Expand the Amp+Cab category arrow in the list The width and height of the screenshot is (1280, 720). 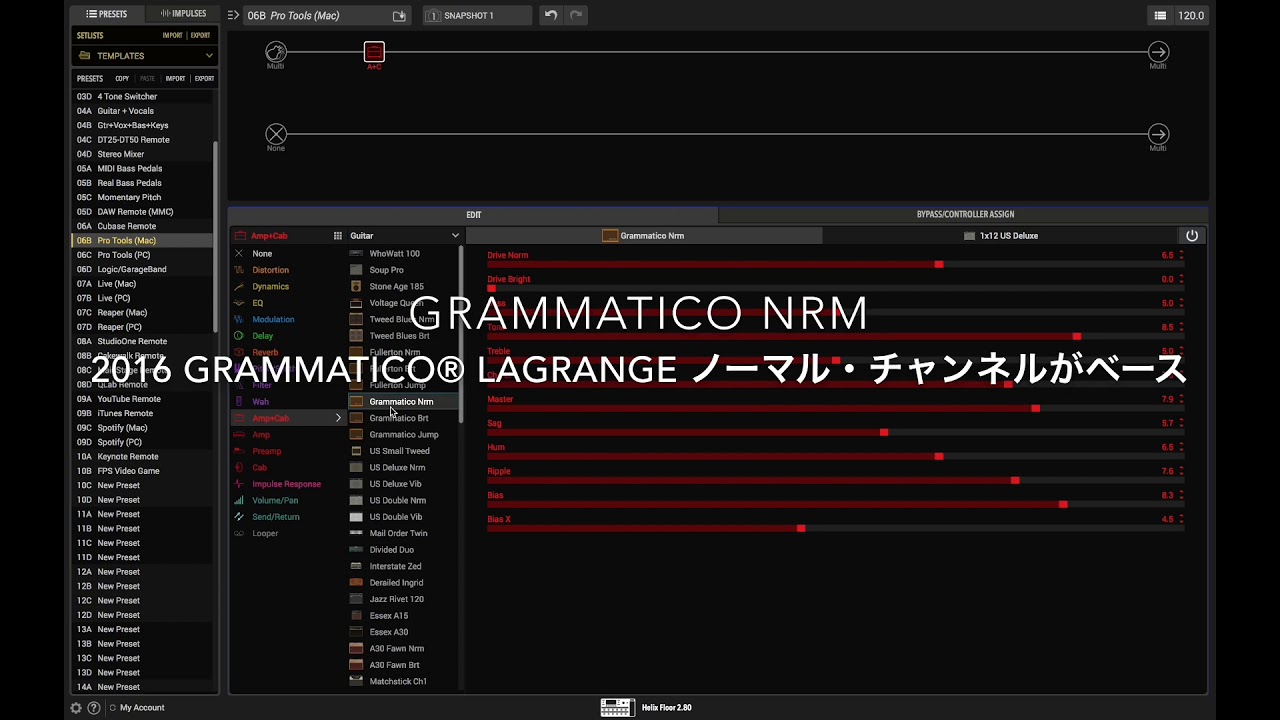(x=338, y=418)
